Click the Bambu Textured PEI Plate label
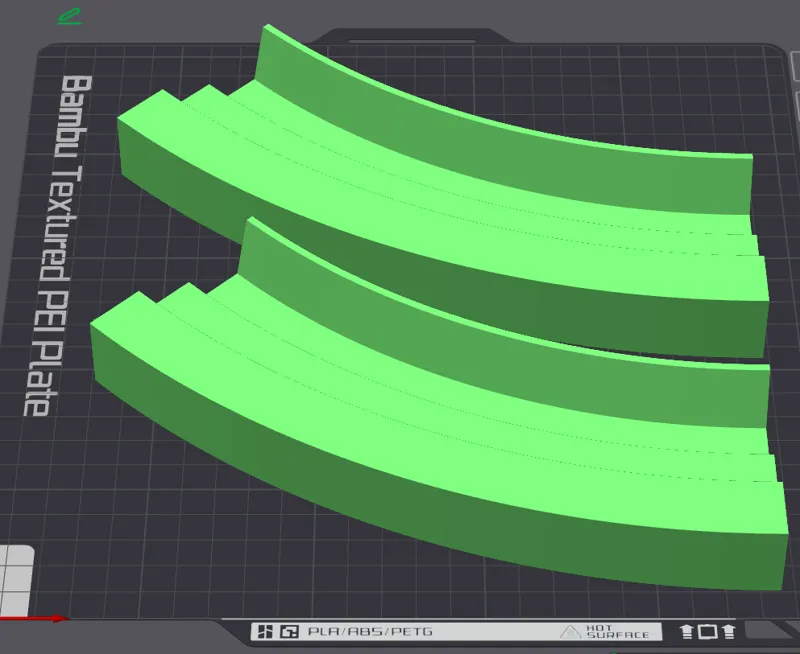800x654 pixels. tap(57, 246)
